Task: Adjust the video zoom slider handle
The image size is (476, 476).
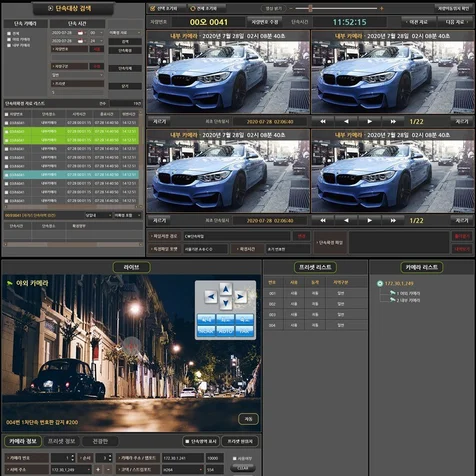Action: click(310, 8)
